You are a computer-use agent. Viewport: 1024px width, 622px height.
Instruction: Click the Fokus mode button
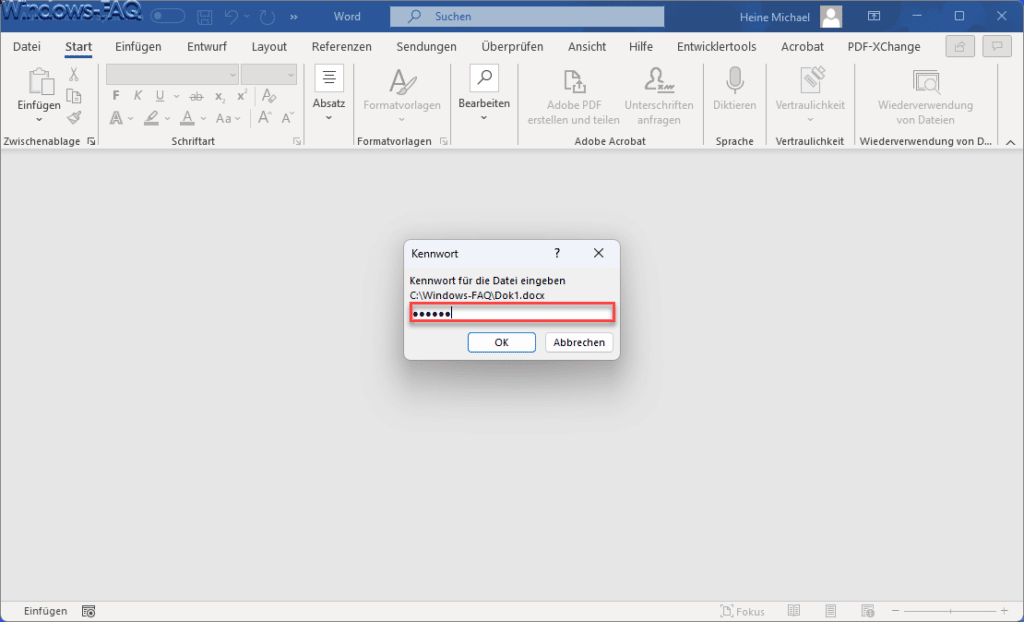coord(742,612)
